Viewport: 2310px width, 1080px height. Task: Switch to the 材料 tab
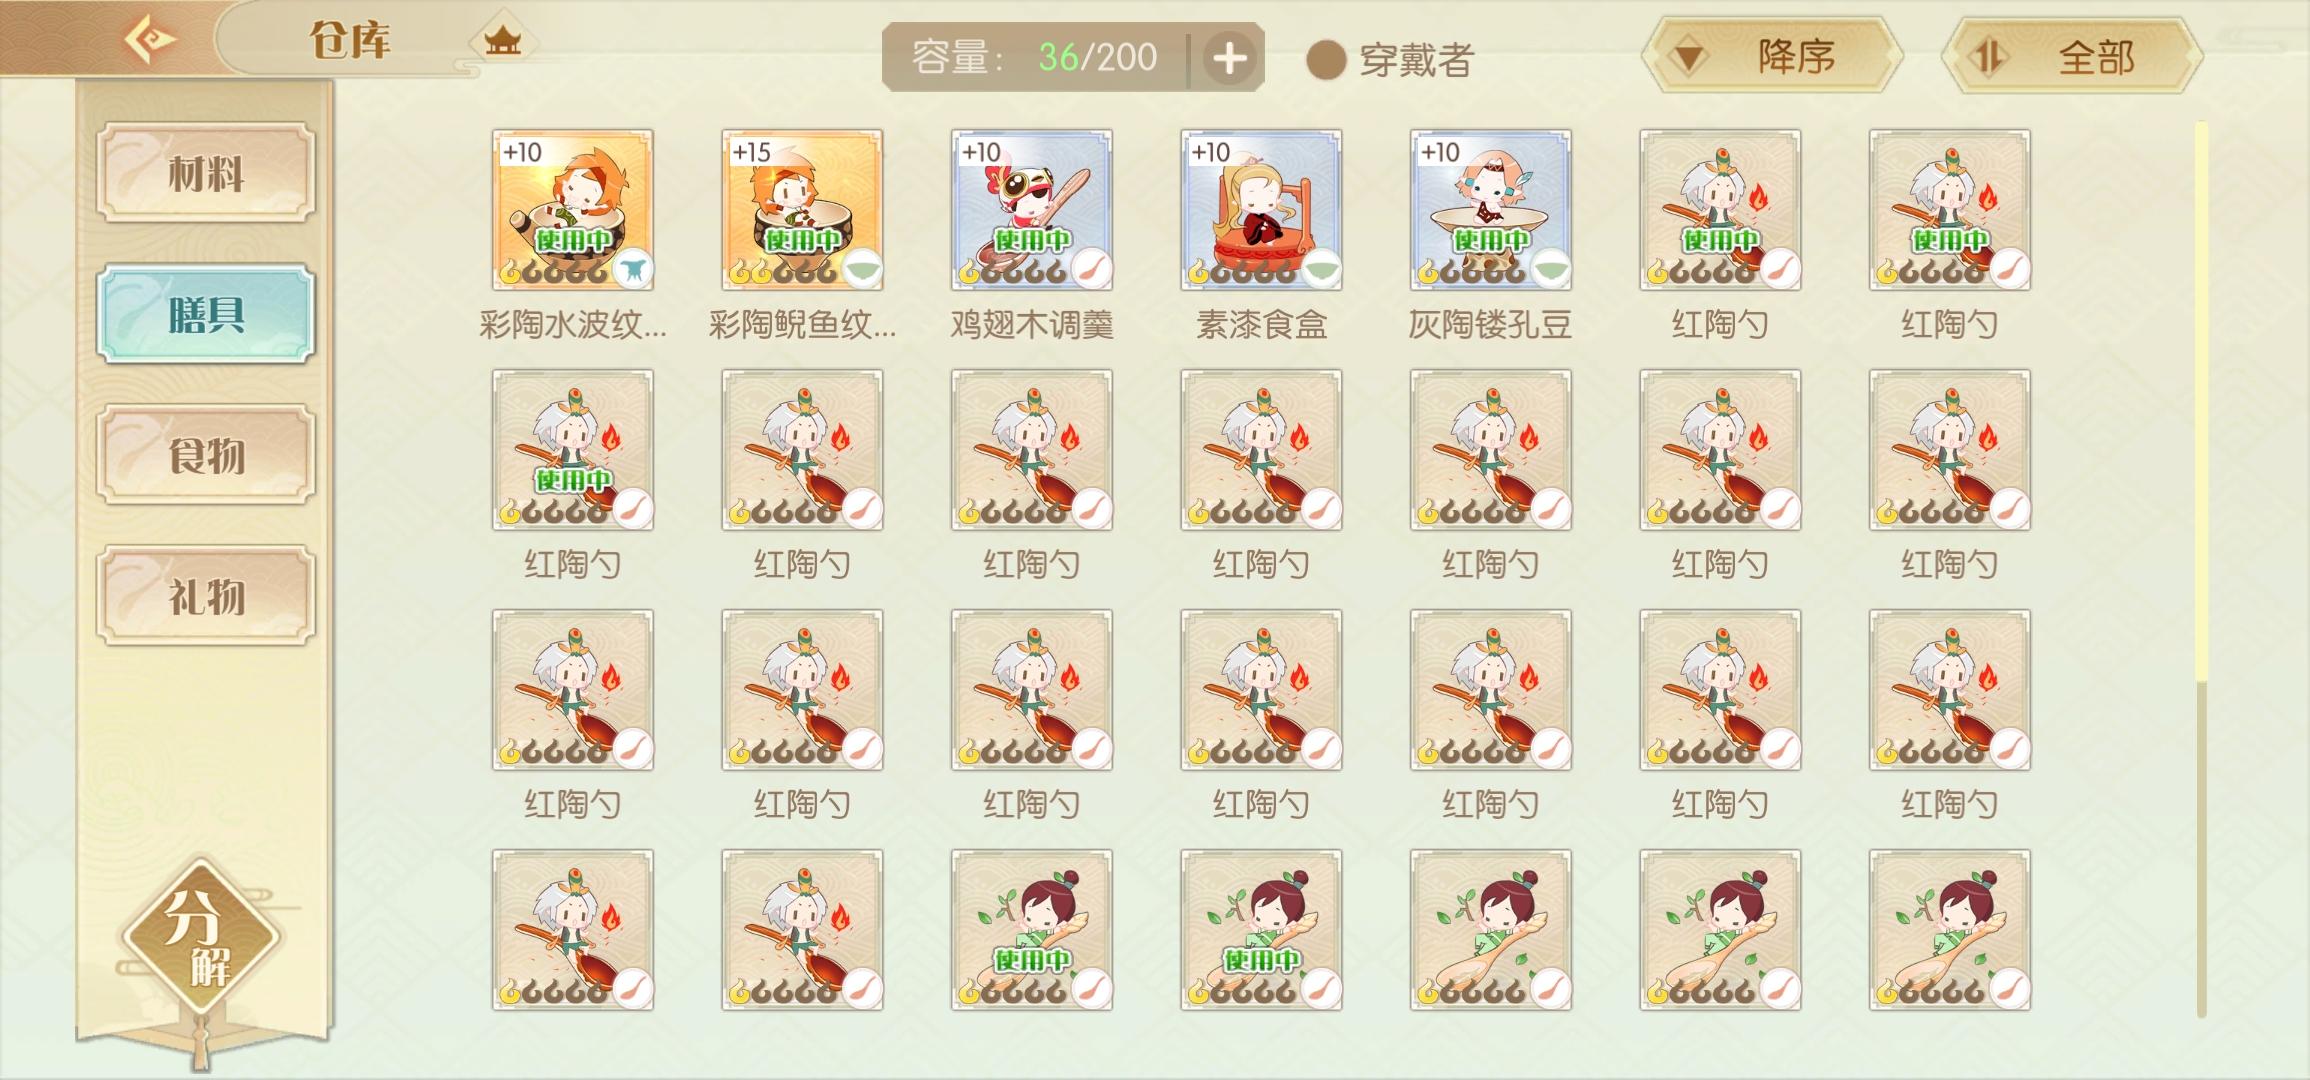click(206, 173)
